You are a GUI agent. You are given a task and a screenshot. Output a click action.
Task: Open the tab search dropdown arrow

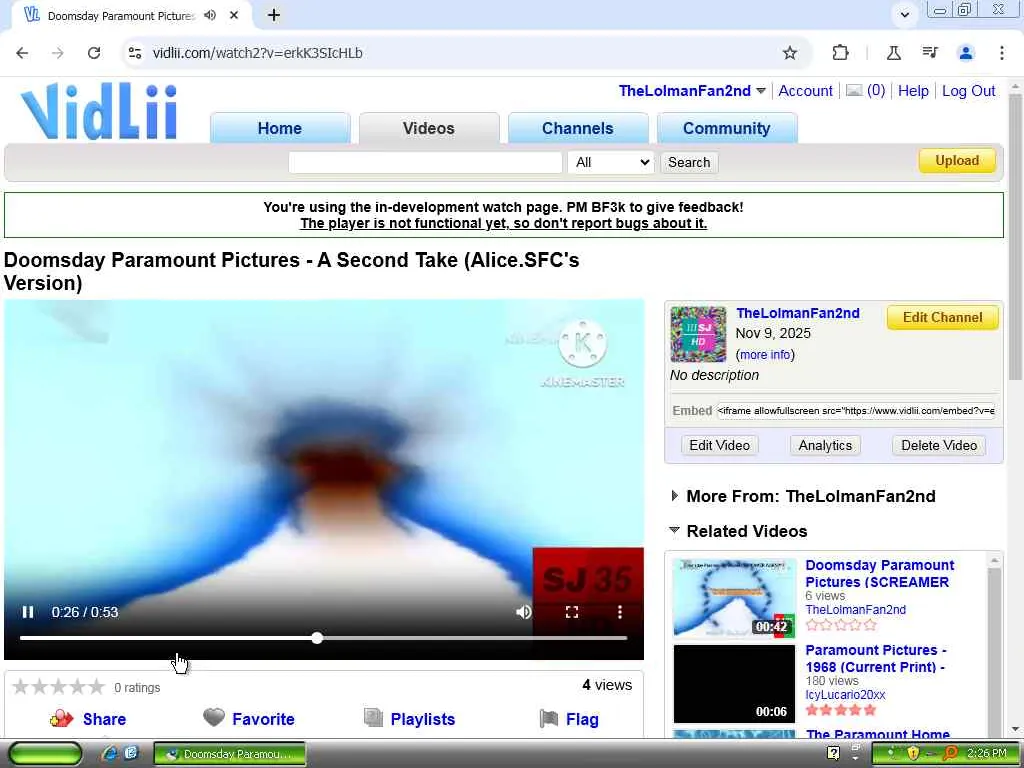click(904, 14)
